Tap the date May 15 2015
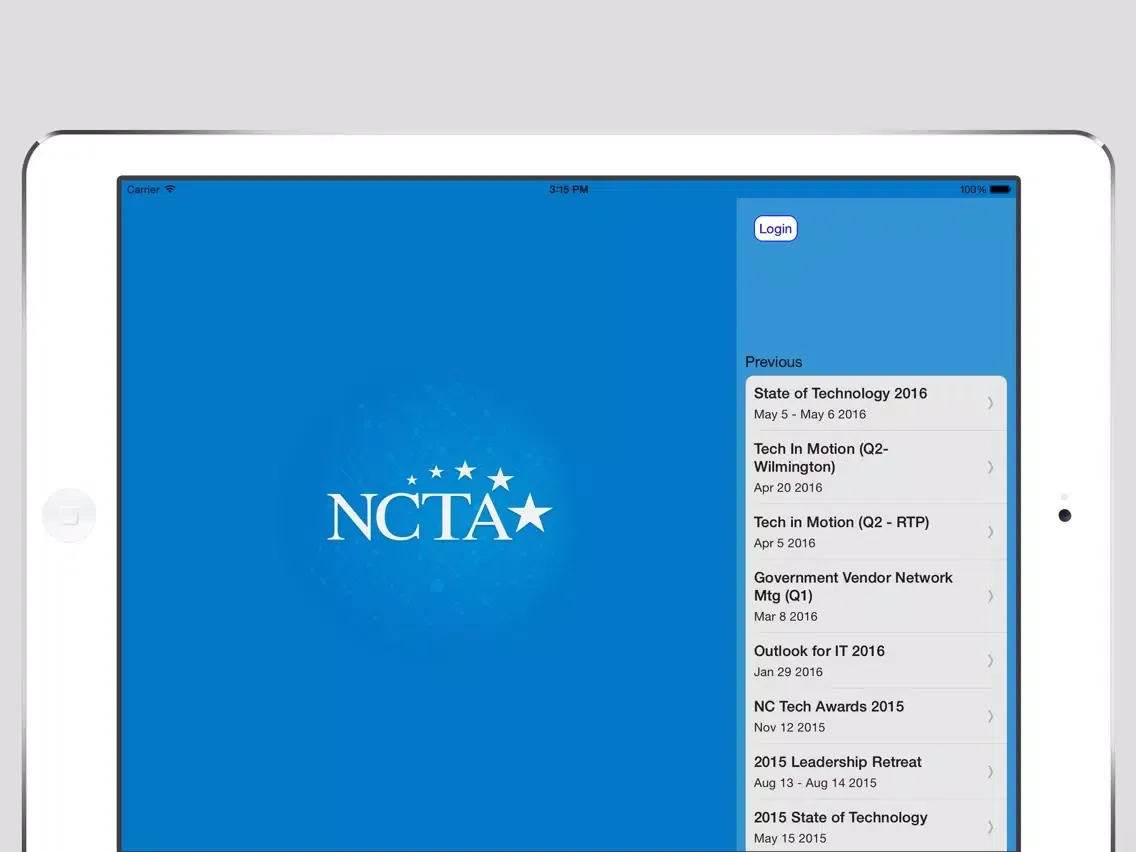Viewport: 1136px width, 852px height. click(x=790, y=838)
